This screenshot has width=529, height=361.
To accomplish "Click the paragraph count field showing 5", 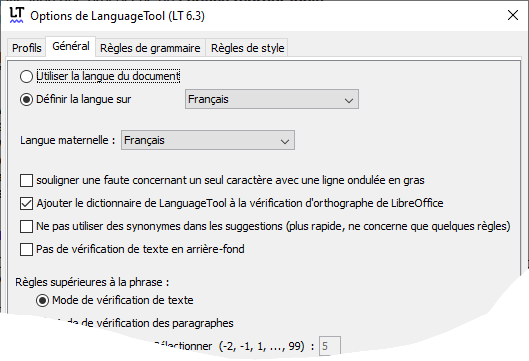I will tap(330, 346).
